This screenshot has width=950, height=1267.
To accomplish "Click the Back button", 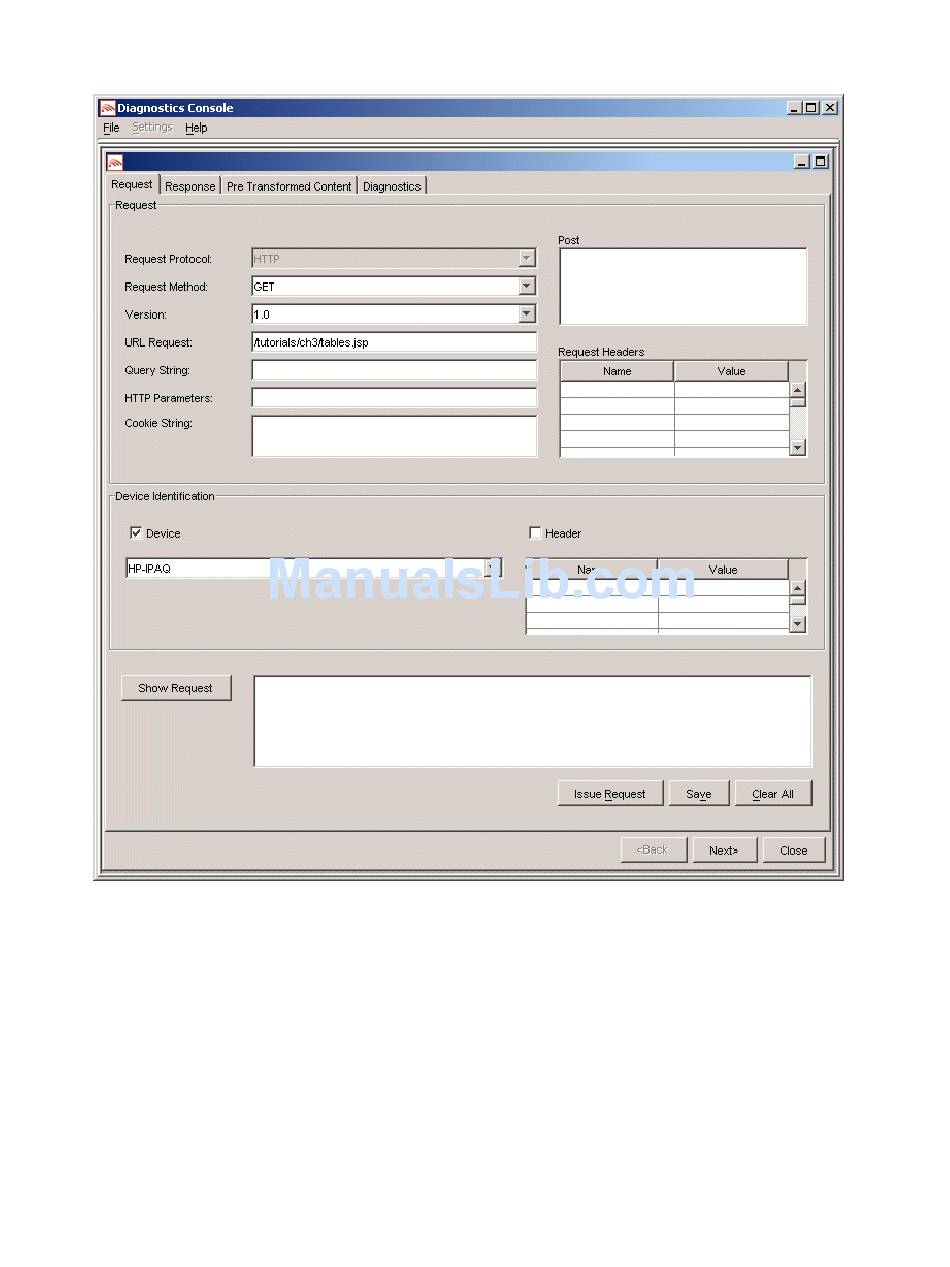I will [x=654, y=850].
